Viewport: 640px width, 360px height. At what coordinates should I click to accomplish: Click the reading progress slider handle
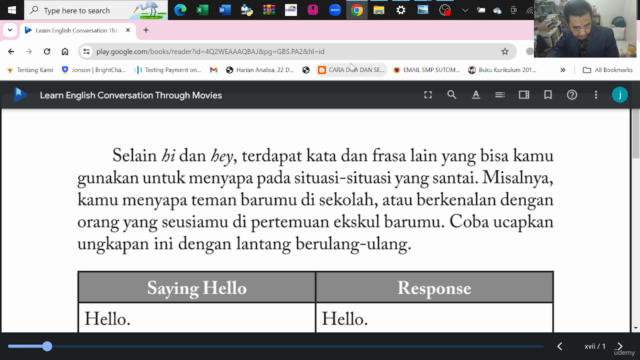pos(47,346)
